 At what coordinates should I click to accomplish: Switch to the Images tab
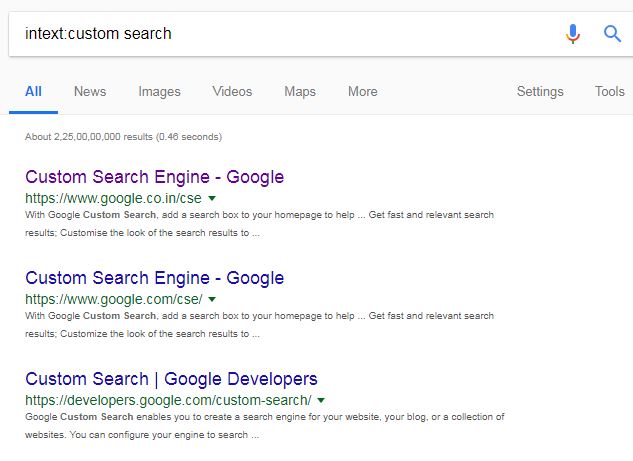159,91
